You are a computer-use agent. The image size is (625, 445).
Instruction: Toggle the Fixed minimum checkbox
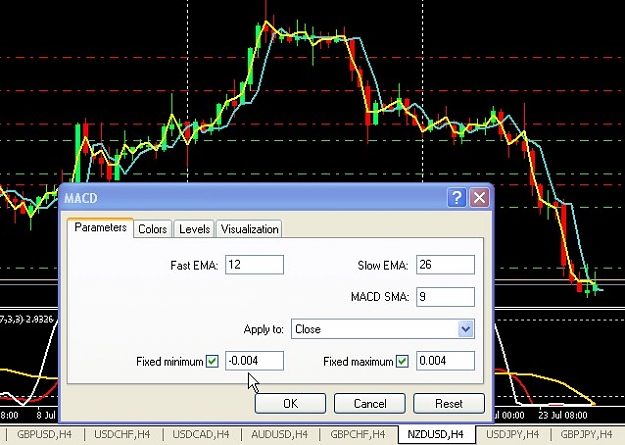coord(212,362)
